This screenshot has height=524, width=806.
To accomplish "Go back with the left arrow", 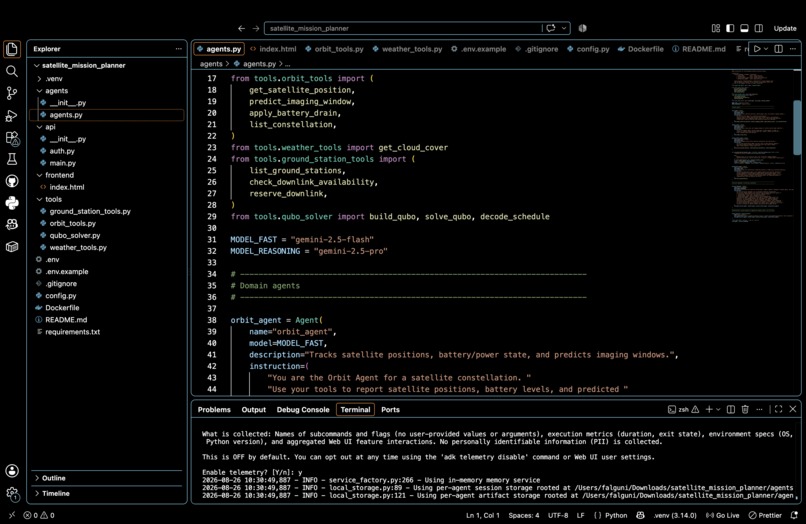I will click(x=241, y=28).
